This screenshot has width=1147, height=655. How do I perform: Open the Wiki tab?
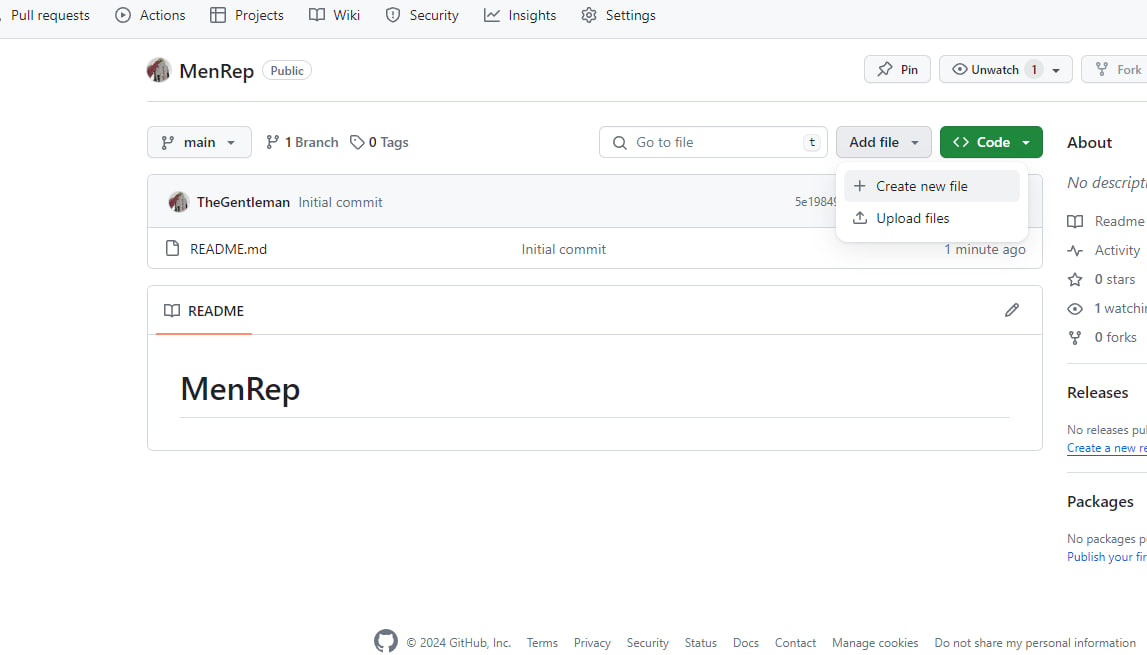(334, 15)
